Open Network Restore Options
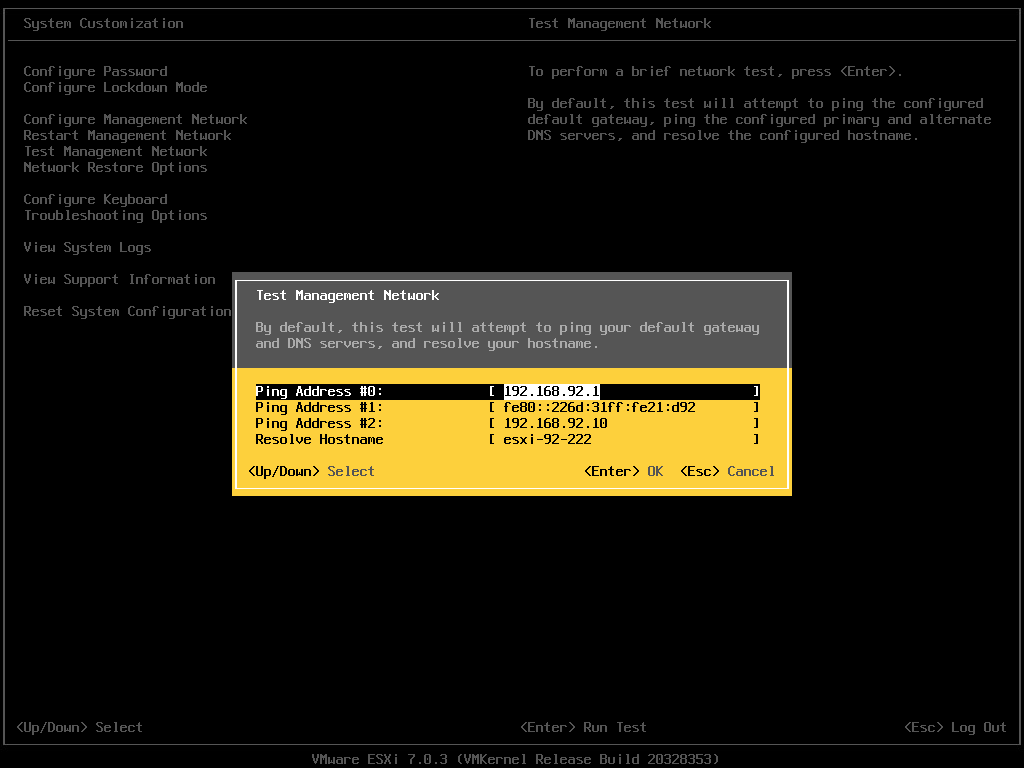The width and height of the screenshot is (1024, 768). [x=115, y=167]
